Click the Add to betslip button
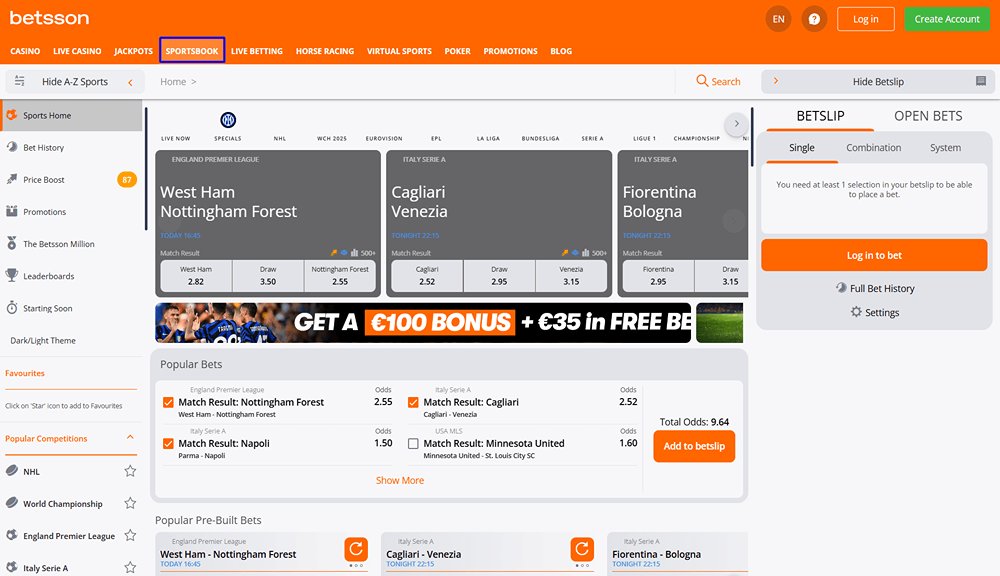This screenshot has width=1000, height=576. pos(694,446)
